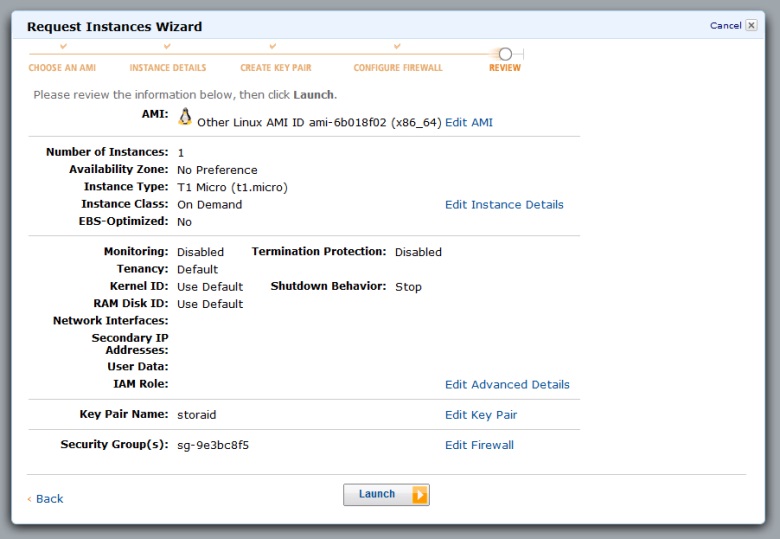
Task: Click checkmark above Instance Details
Action: (167, 46)
